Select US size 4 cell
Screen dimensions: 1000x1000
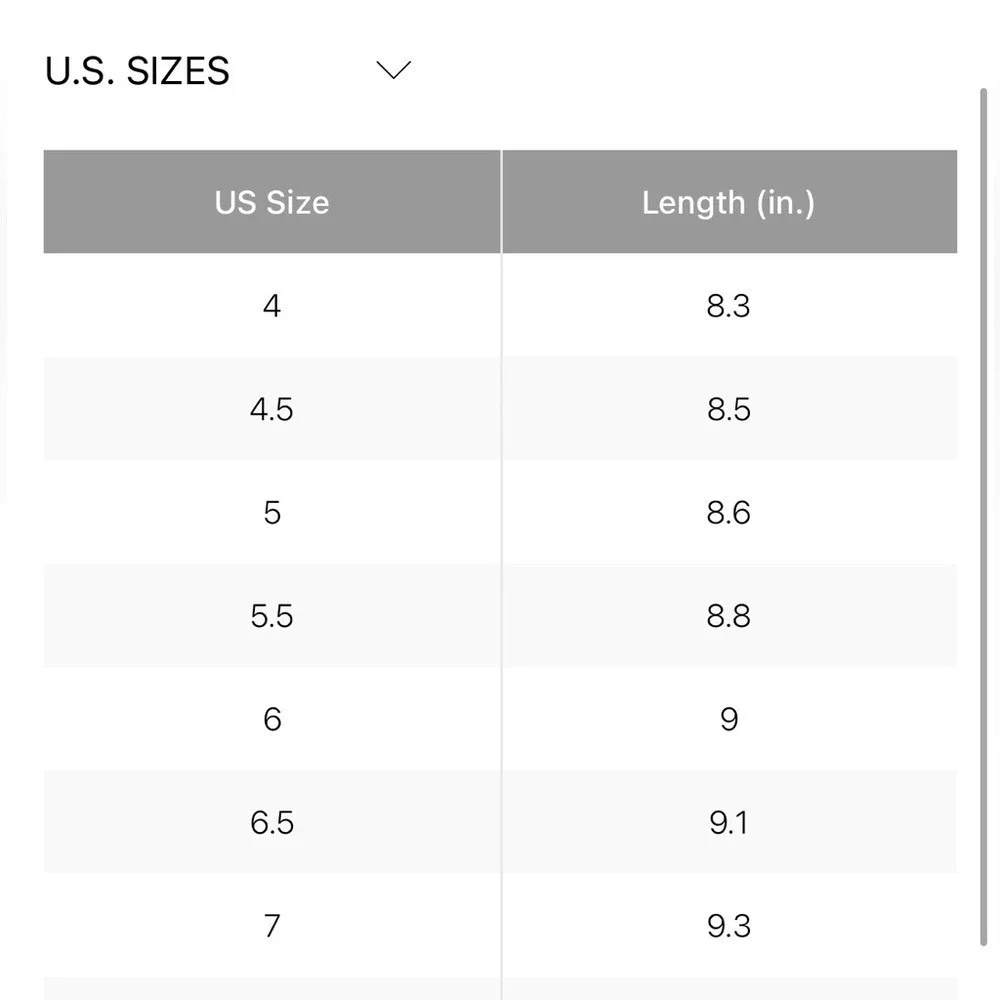click(272, 306)
